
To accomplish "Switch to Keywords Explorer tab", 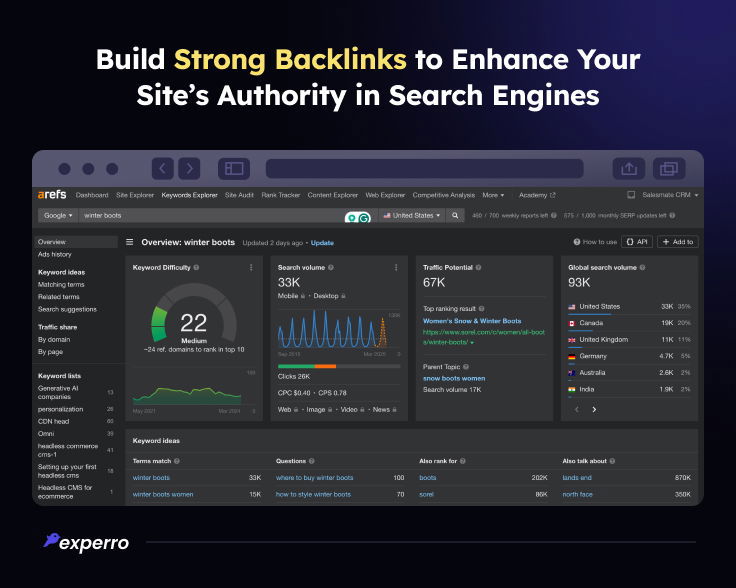I will click(189, 195).
